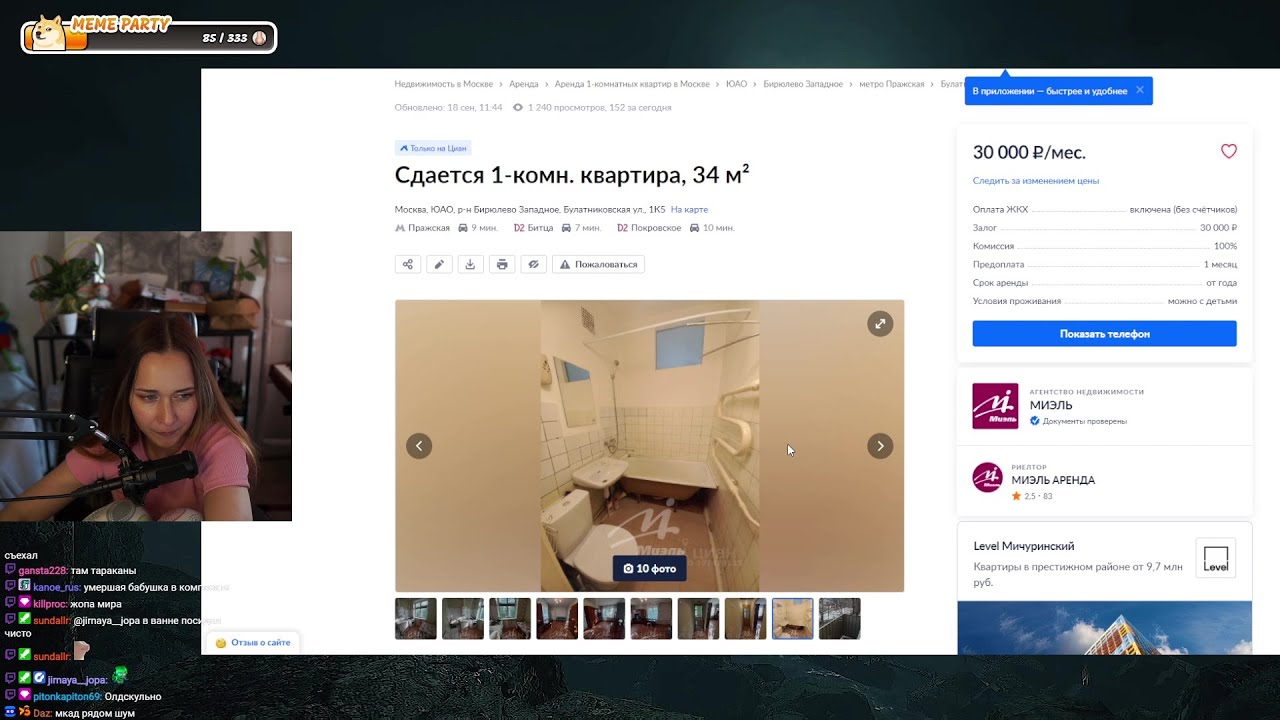Close the app promo tooltip
The width and height of the screenshot is (1280, 720).
pos(1139,90)
